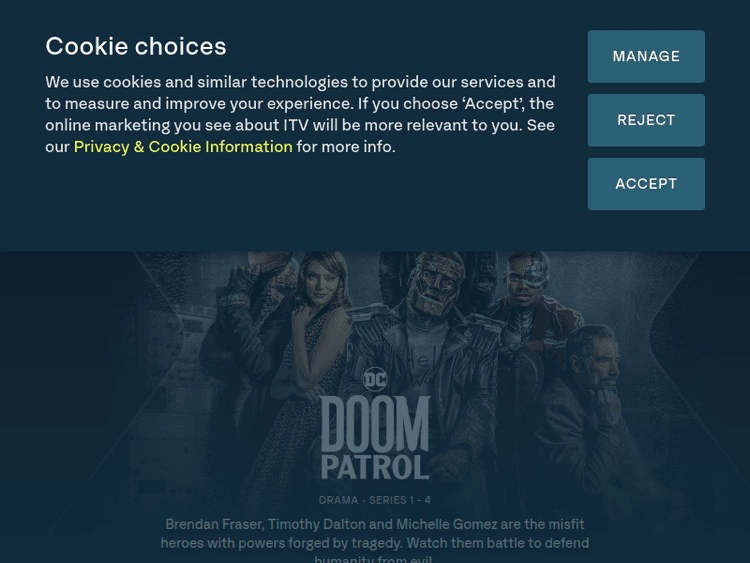This screenshot has height=563, width=750.
Task: Click the MANAGE cookie button
Action: click(x=646, y=56)
